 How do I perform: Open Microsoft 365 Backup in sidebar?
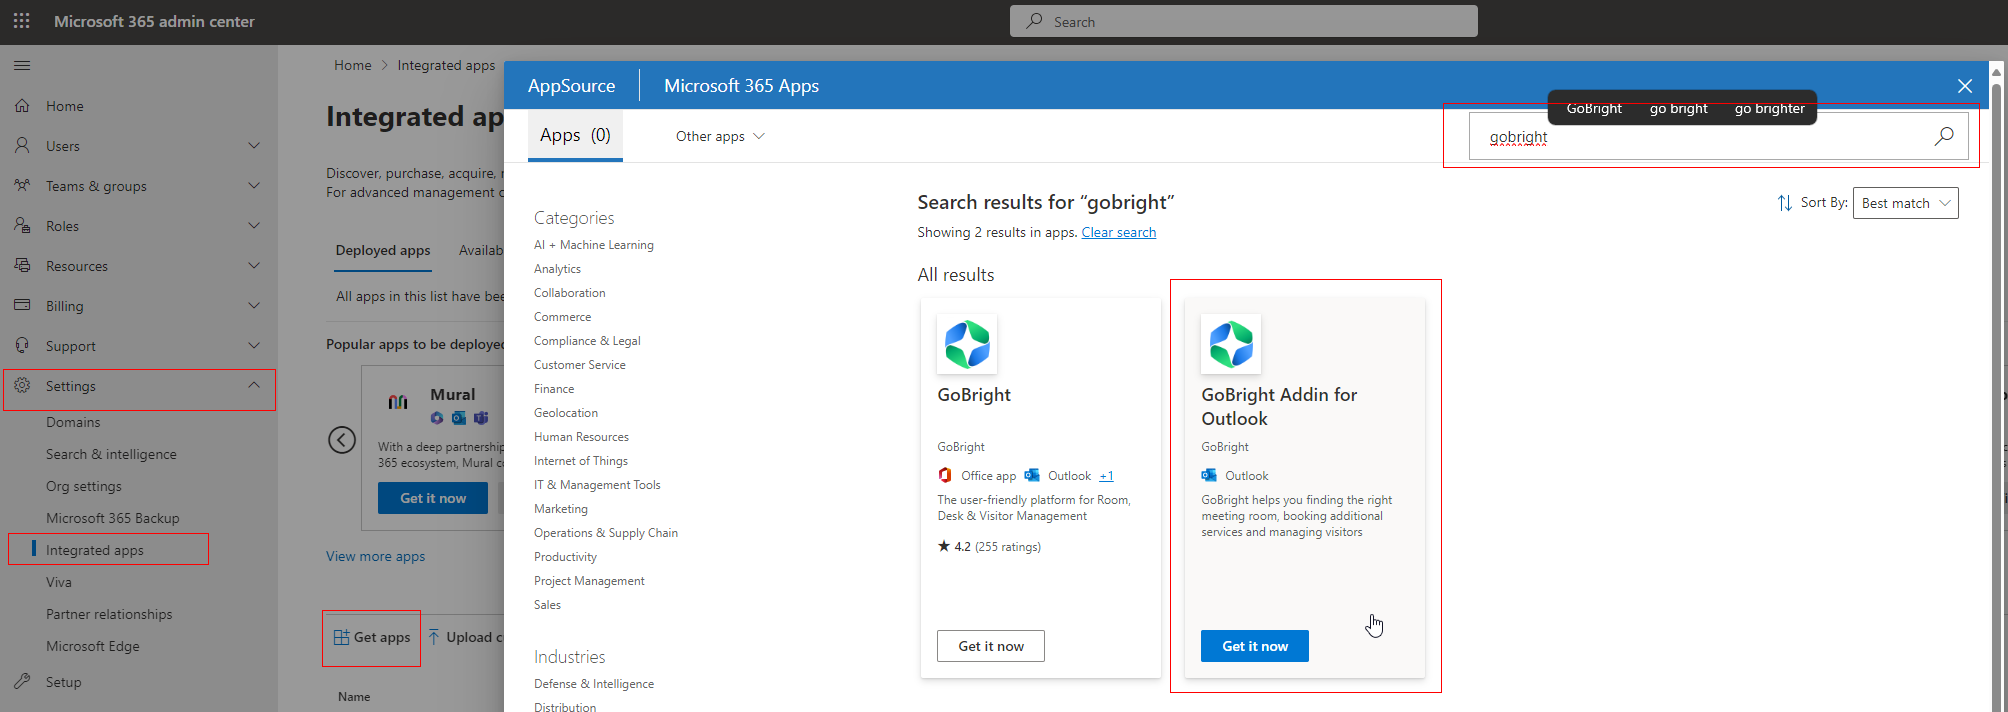(x=113, y=518)
